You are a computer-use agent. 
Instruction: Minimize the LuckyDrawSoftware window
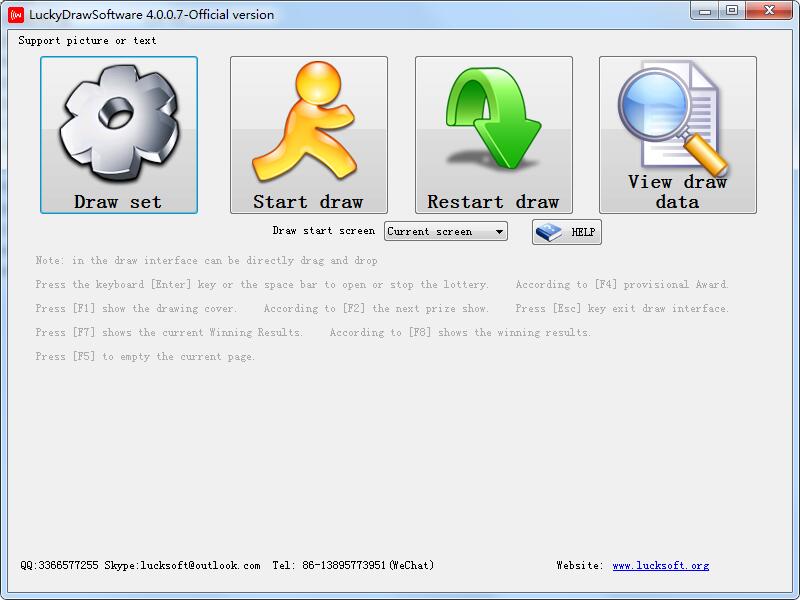tap(705, 11)
